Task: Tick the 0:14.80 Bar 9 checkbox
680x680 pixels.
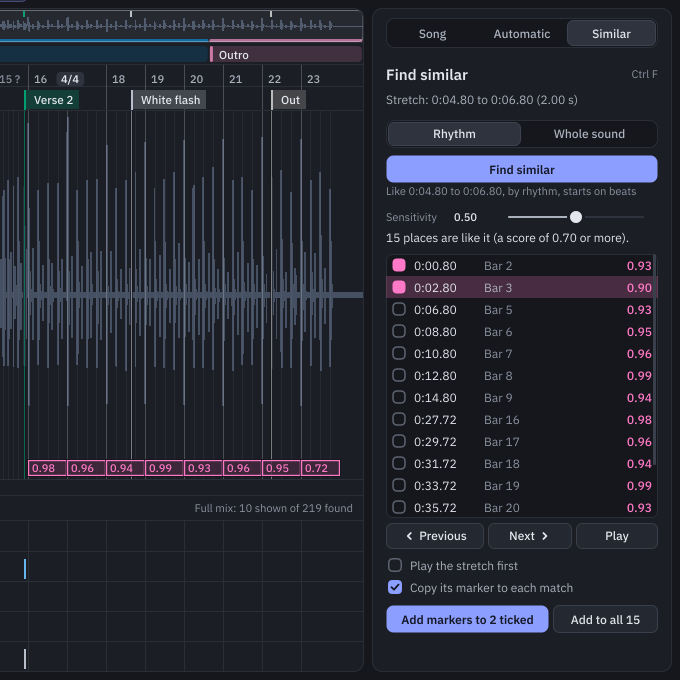Action: [x=399, y=397]
